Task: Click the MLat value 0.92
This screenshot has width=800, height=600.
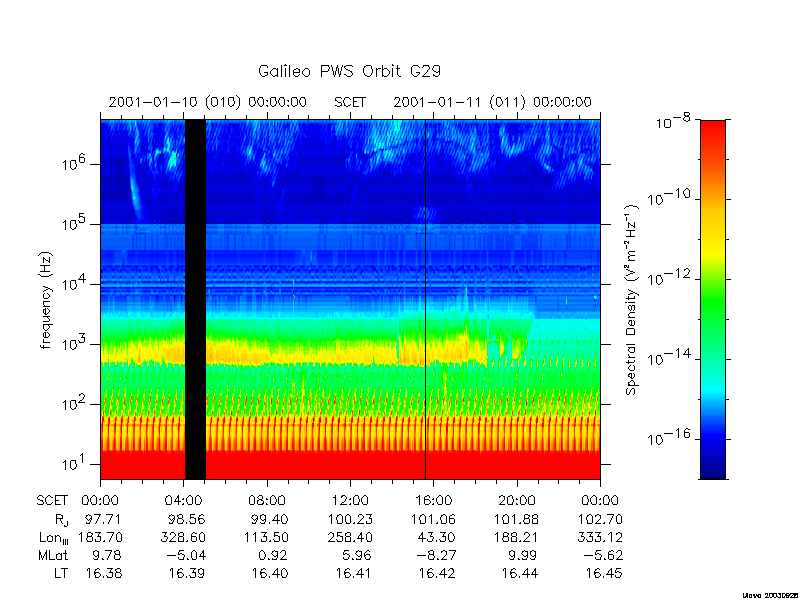Action: [x=273, y=555]
